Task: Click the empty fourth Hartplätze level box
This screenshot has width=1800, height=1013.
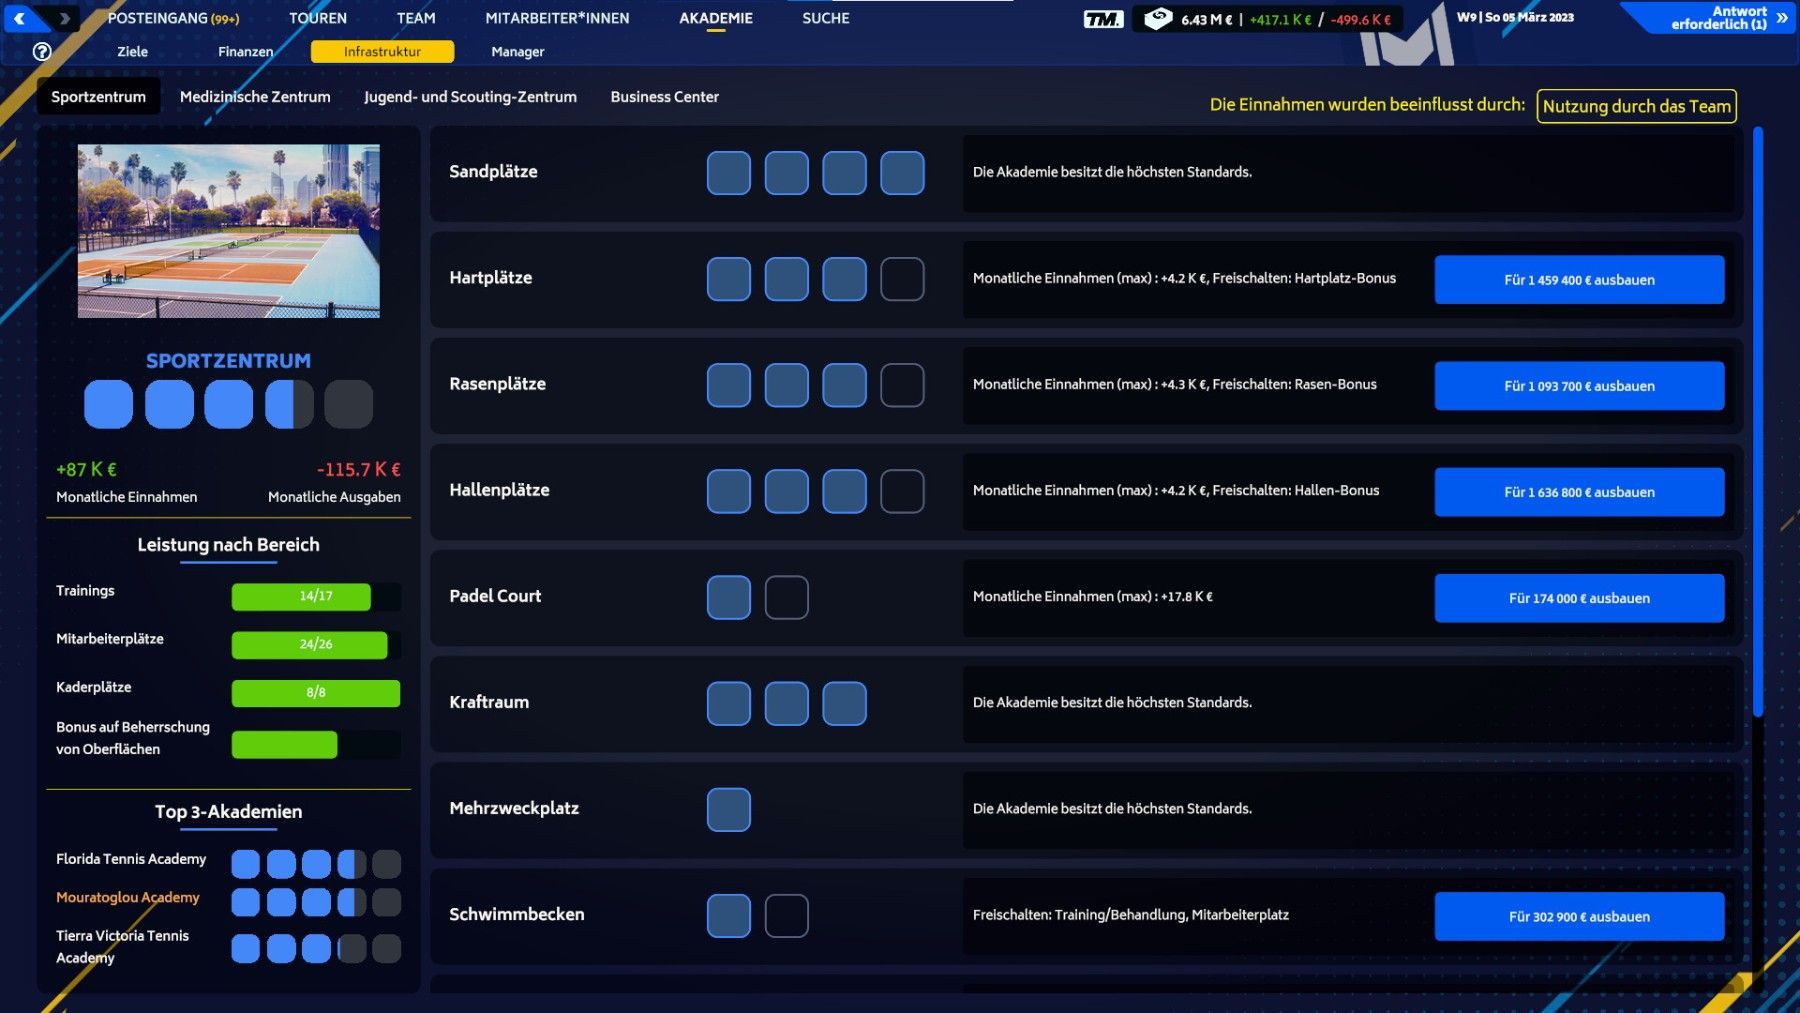Action: (x=902, y=279)
